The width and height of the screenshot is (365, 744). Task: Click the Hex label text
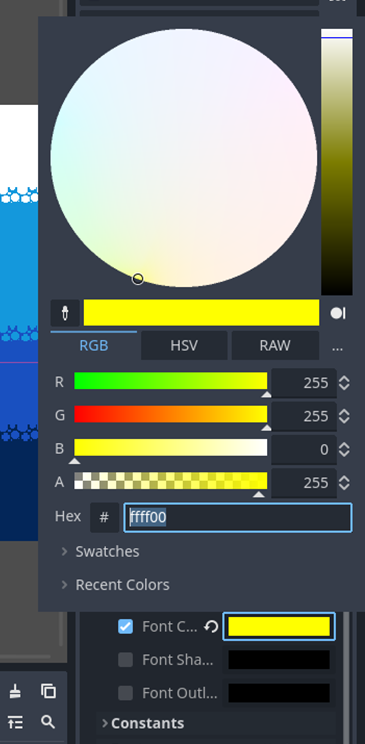[68, 516]
